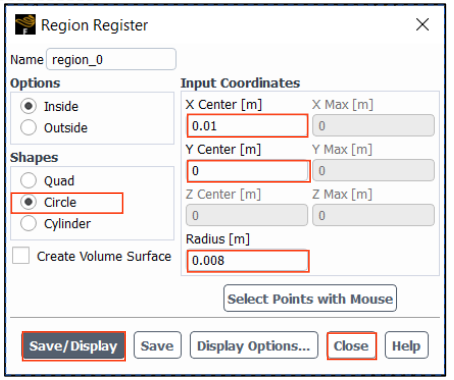Click the Fluent application icon in title bar

[25, 24]
